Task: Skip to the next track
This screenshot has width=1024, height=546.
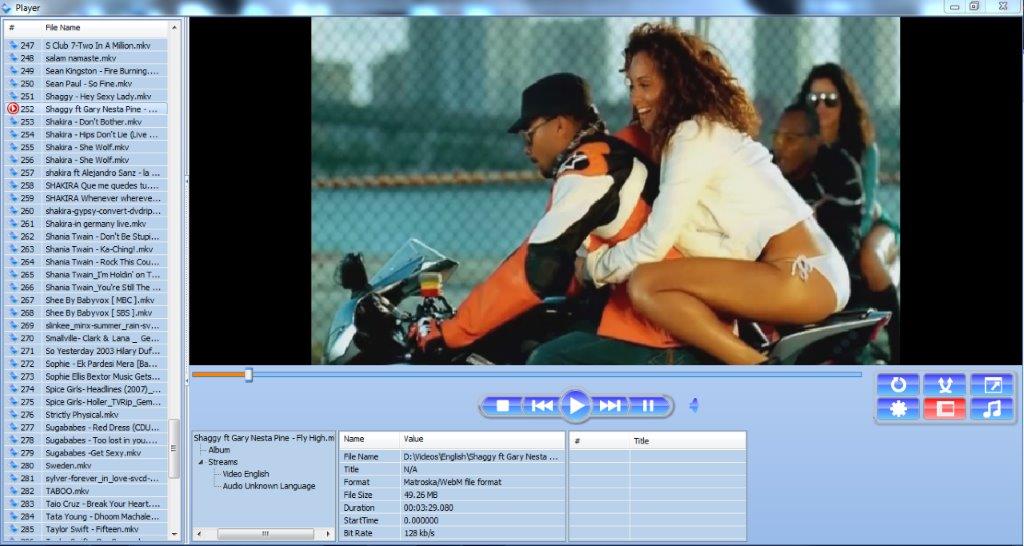Action: [609, 405]
